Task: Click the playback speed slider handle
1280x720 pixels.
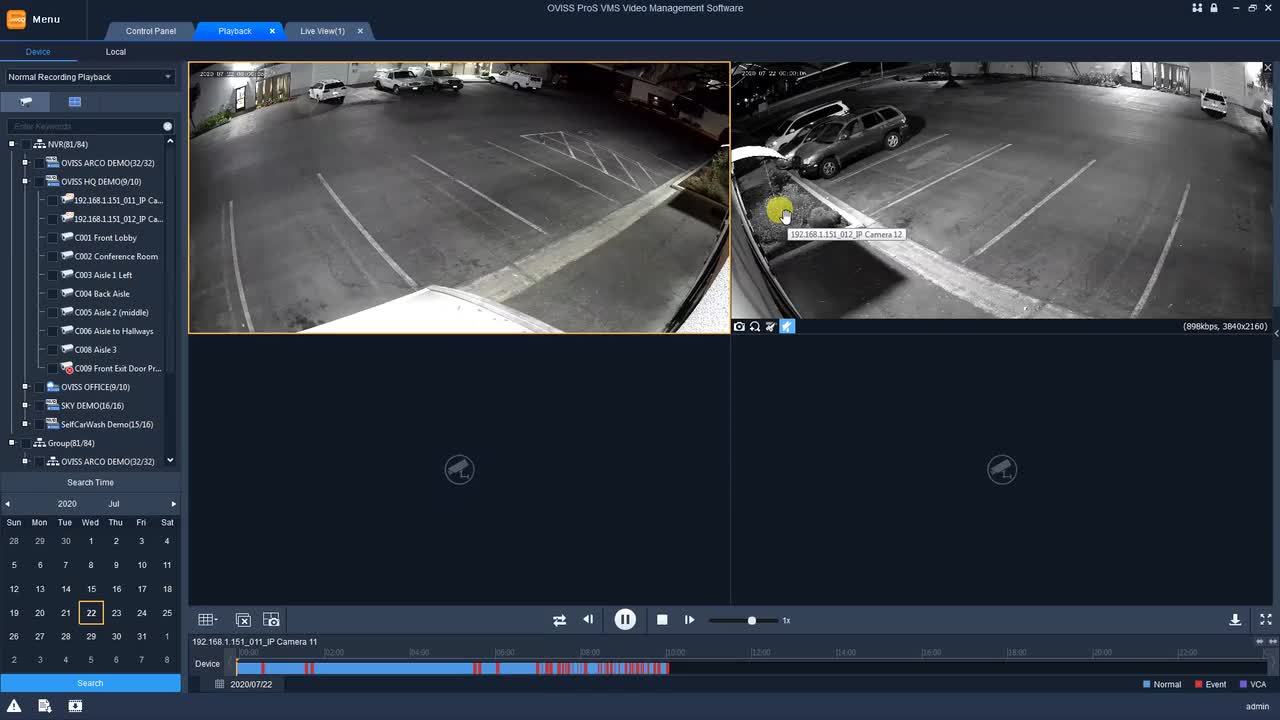Action: (752, 620)
